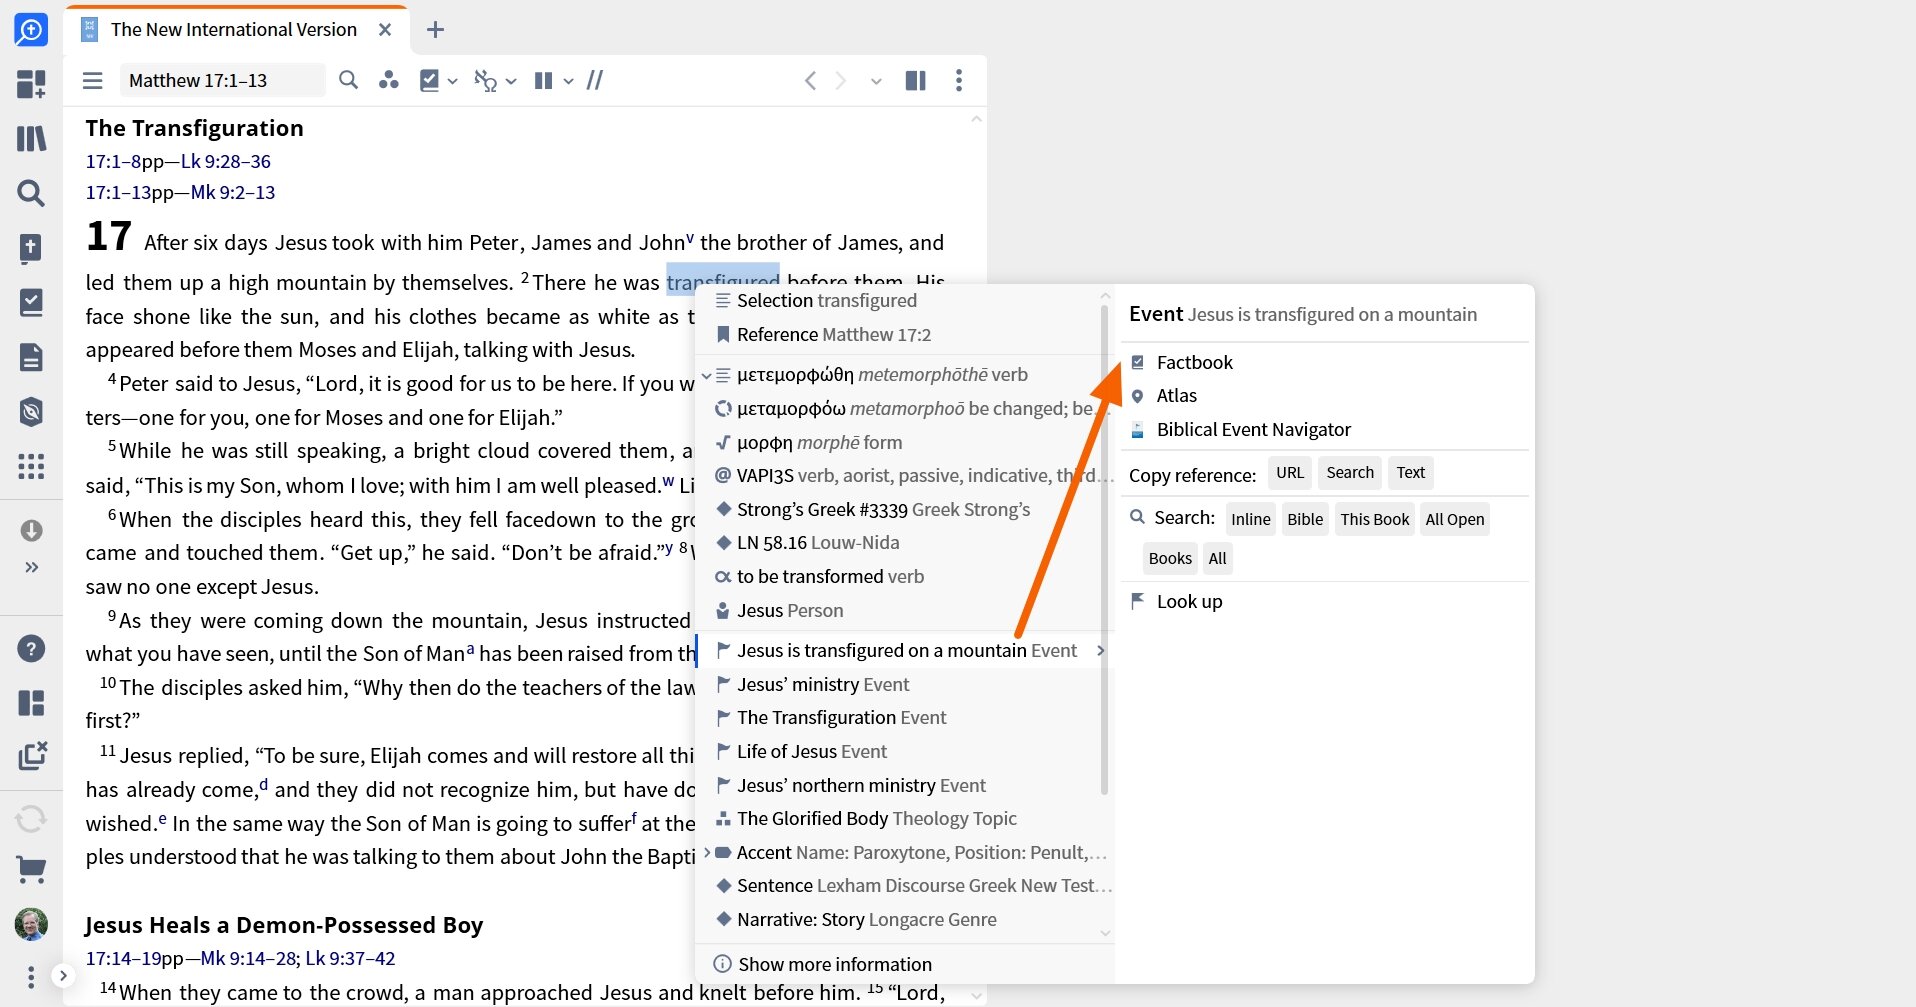This screenshot has width=1916, height=1007.
Task: Follow the Lk 9:37–42 cross-reference link
Action: coord(350,958)
